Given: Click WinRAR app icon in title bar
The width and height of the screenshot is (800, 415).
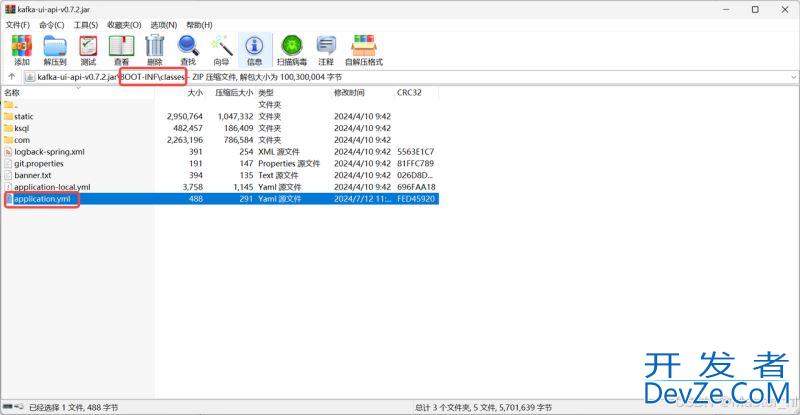Looking at the screenshot, I should point(10,9).
